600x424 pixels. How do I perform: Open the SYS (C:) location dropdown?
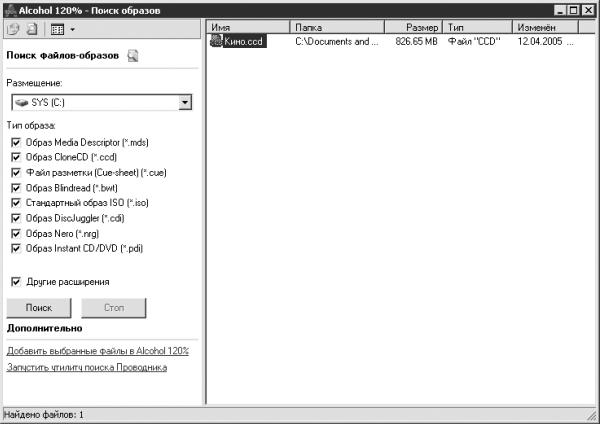[x=185, y=102]
